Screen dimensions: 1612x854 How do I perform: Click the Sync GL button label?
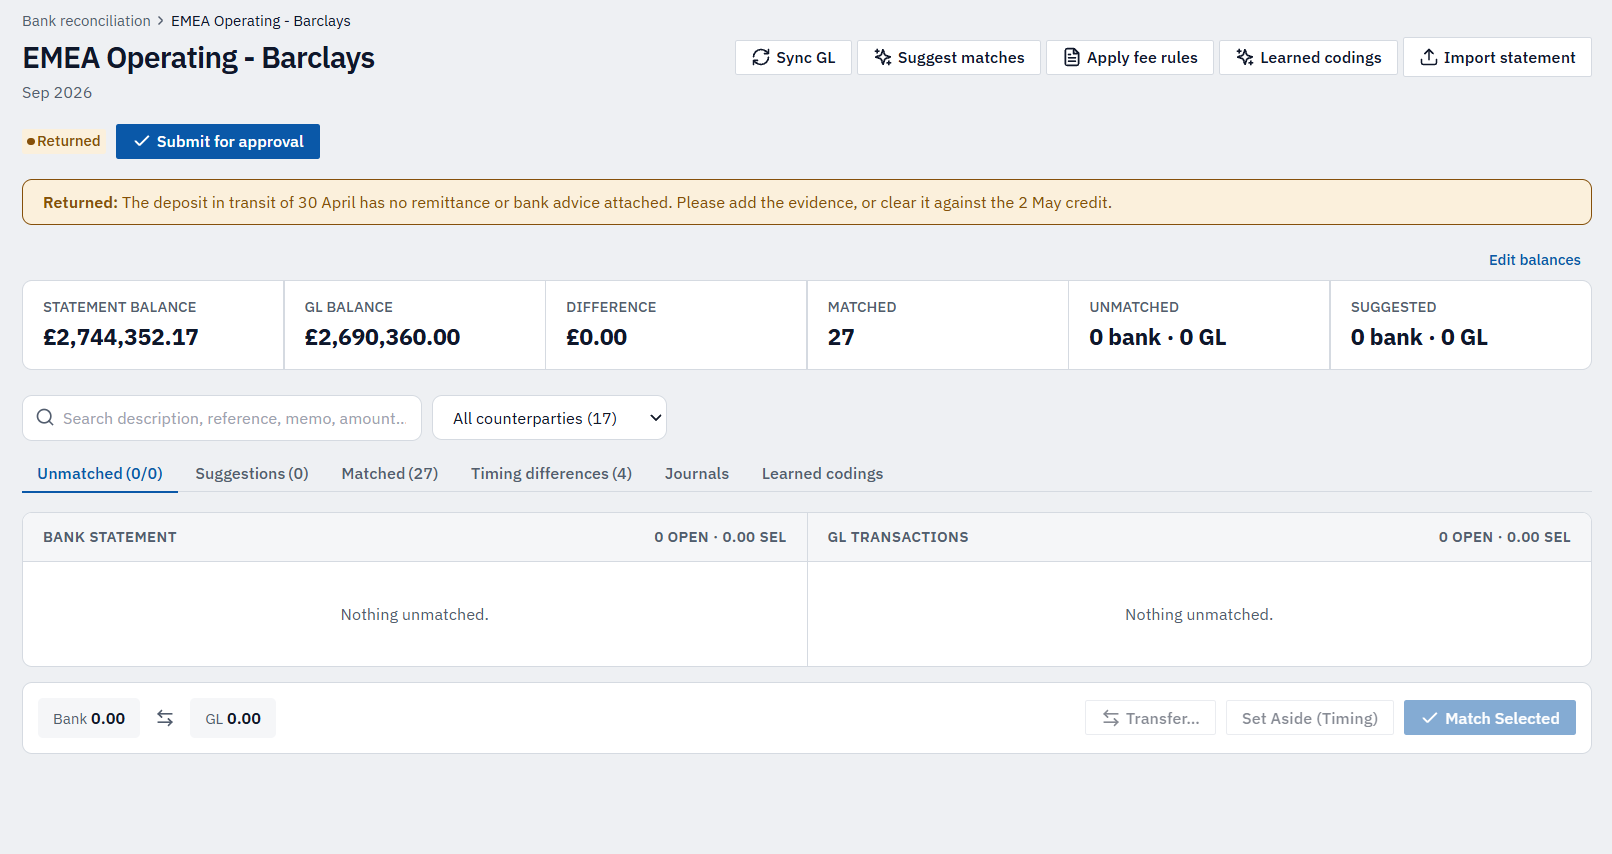point(805,57)
